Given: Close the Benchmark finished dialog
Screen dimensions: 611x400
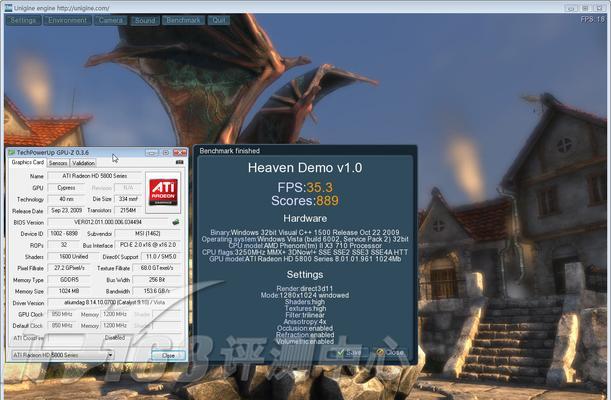Looking at the screenshot, I should click(390, 352).
